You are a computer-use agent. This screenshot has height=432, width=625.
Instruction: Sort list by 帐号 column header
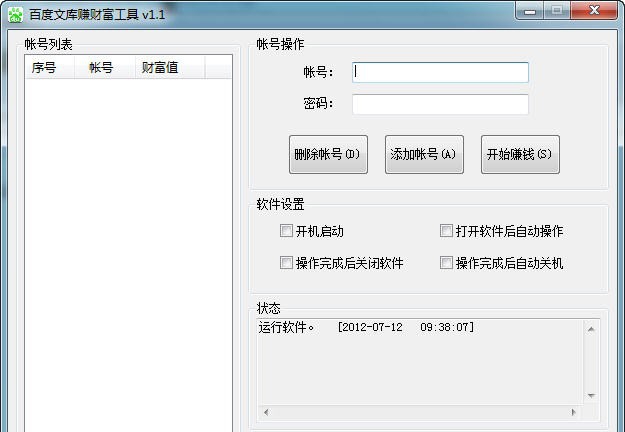105,67
